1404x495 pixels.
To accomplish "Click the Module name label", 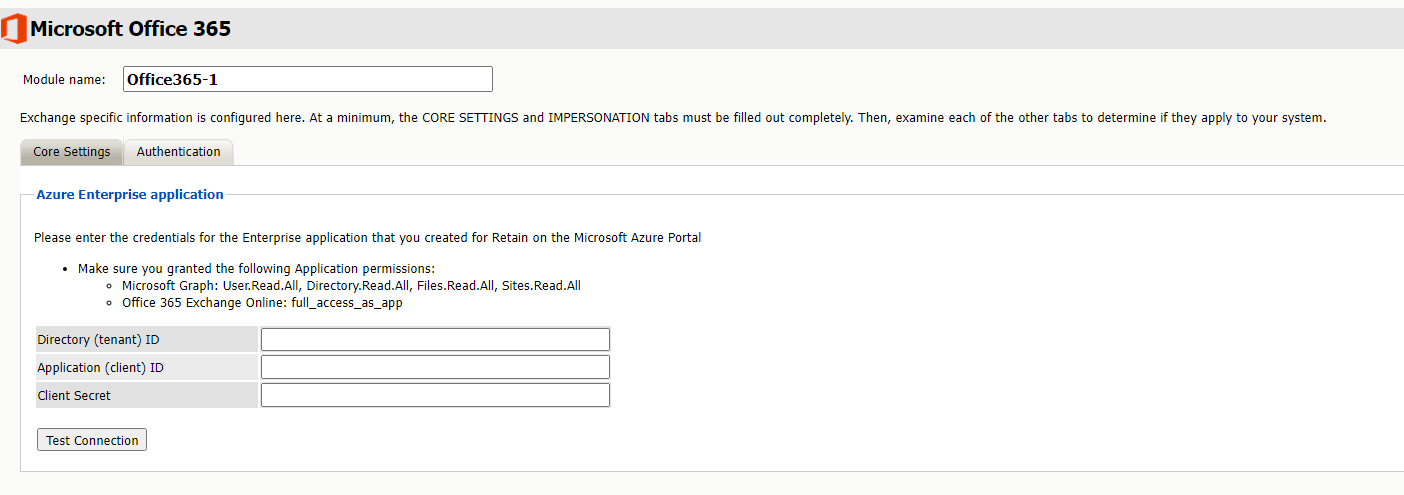I will [64, 80].
